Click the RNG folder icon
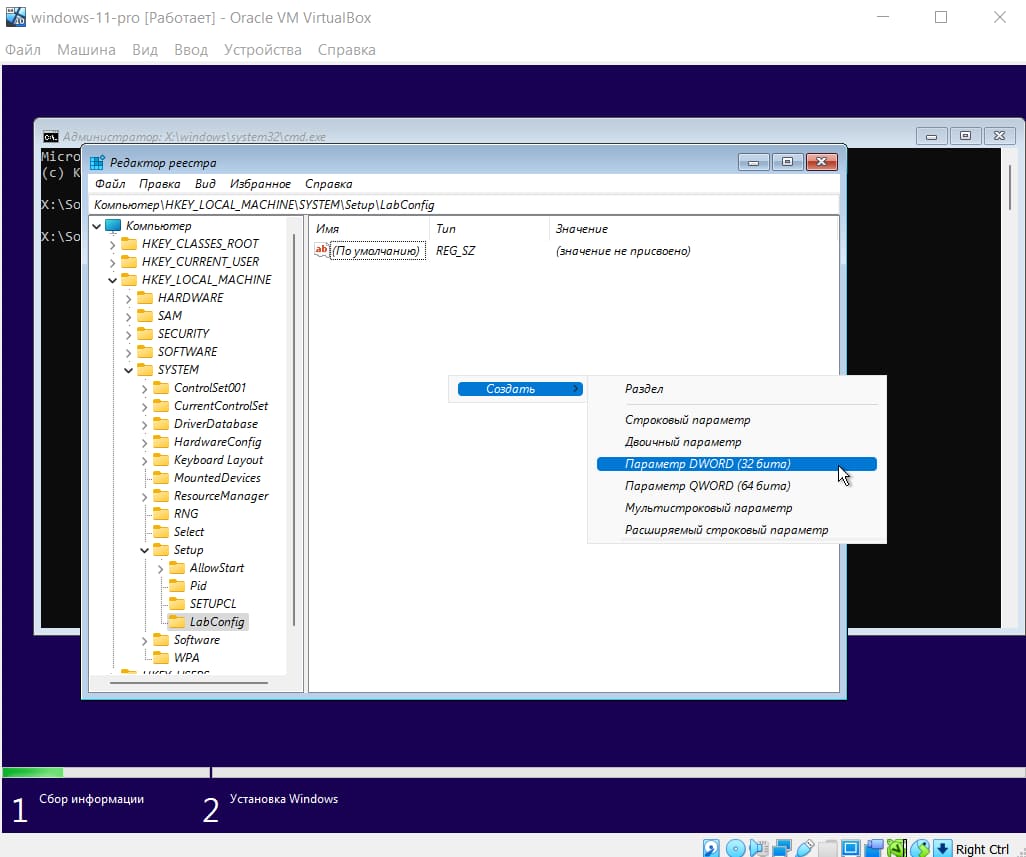The height and width of the screenshot is (857, 1026). (x=161, y=514)
